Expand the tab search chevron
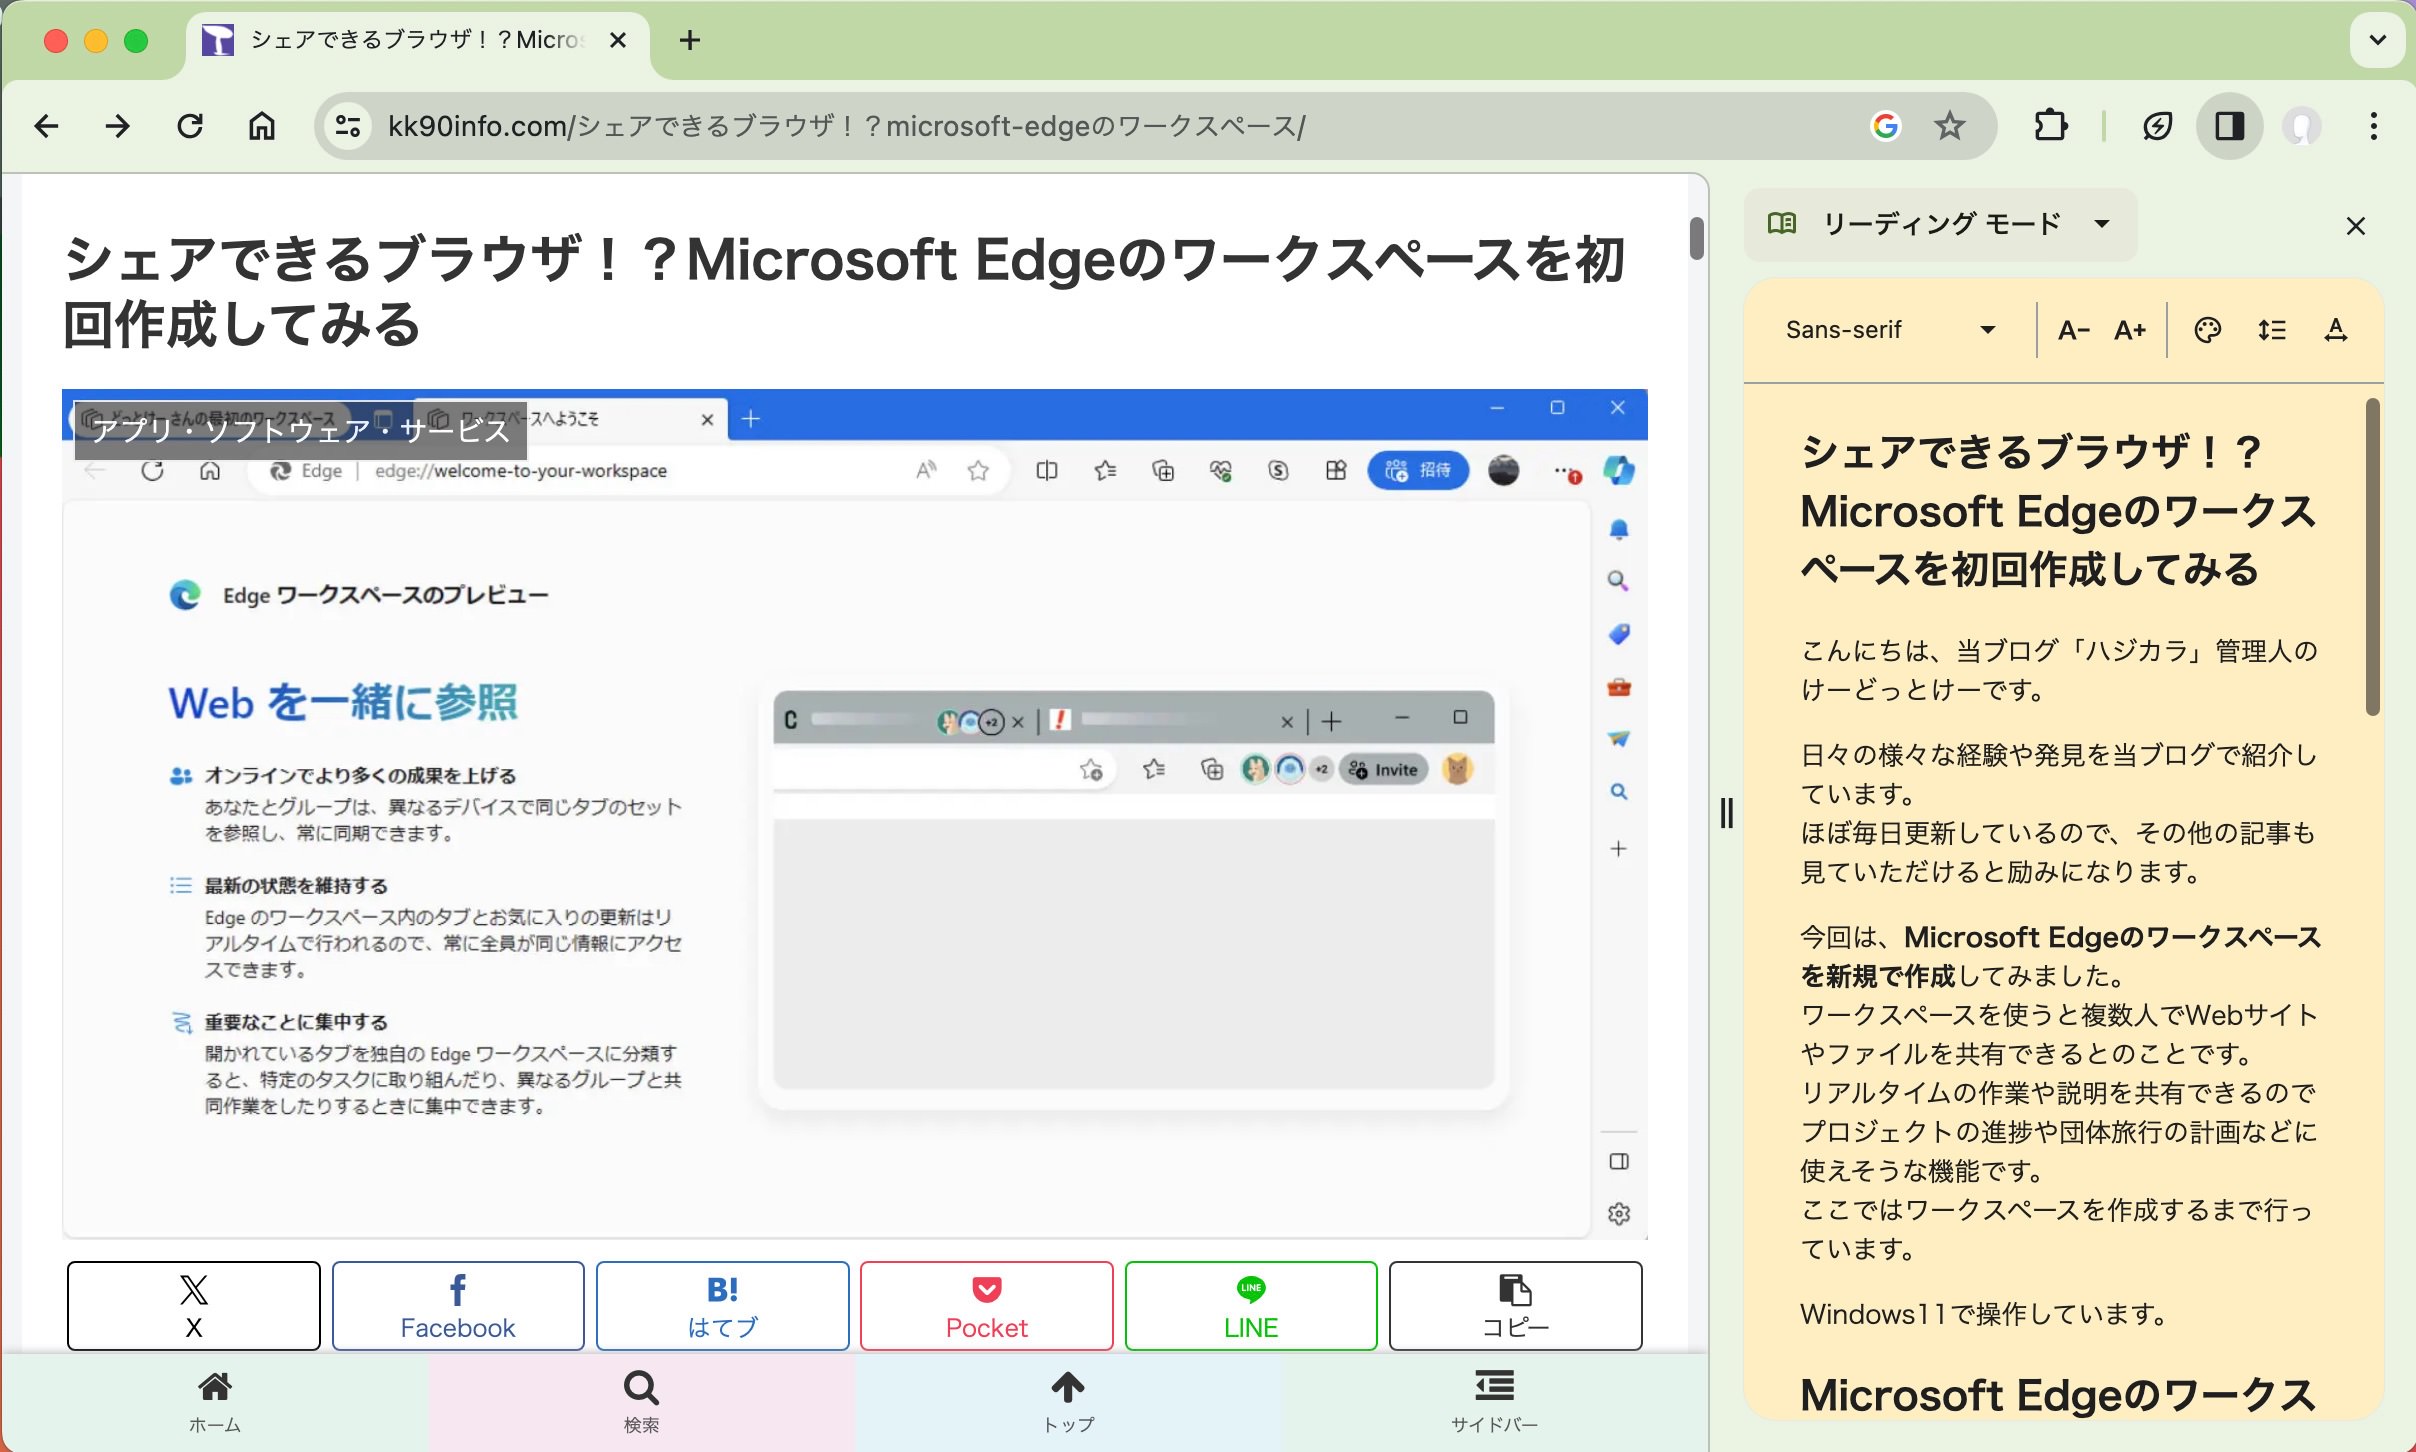 pyautogui.click(x=2378, y=40)
